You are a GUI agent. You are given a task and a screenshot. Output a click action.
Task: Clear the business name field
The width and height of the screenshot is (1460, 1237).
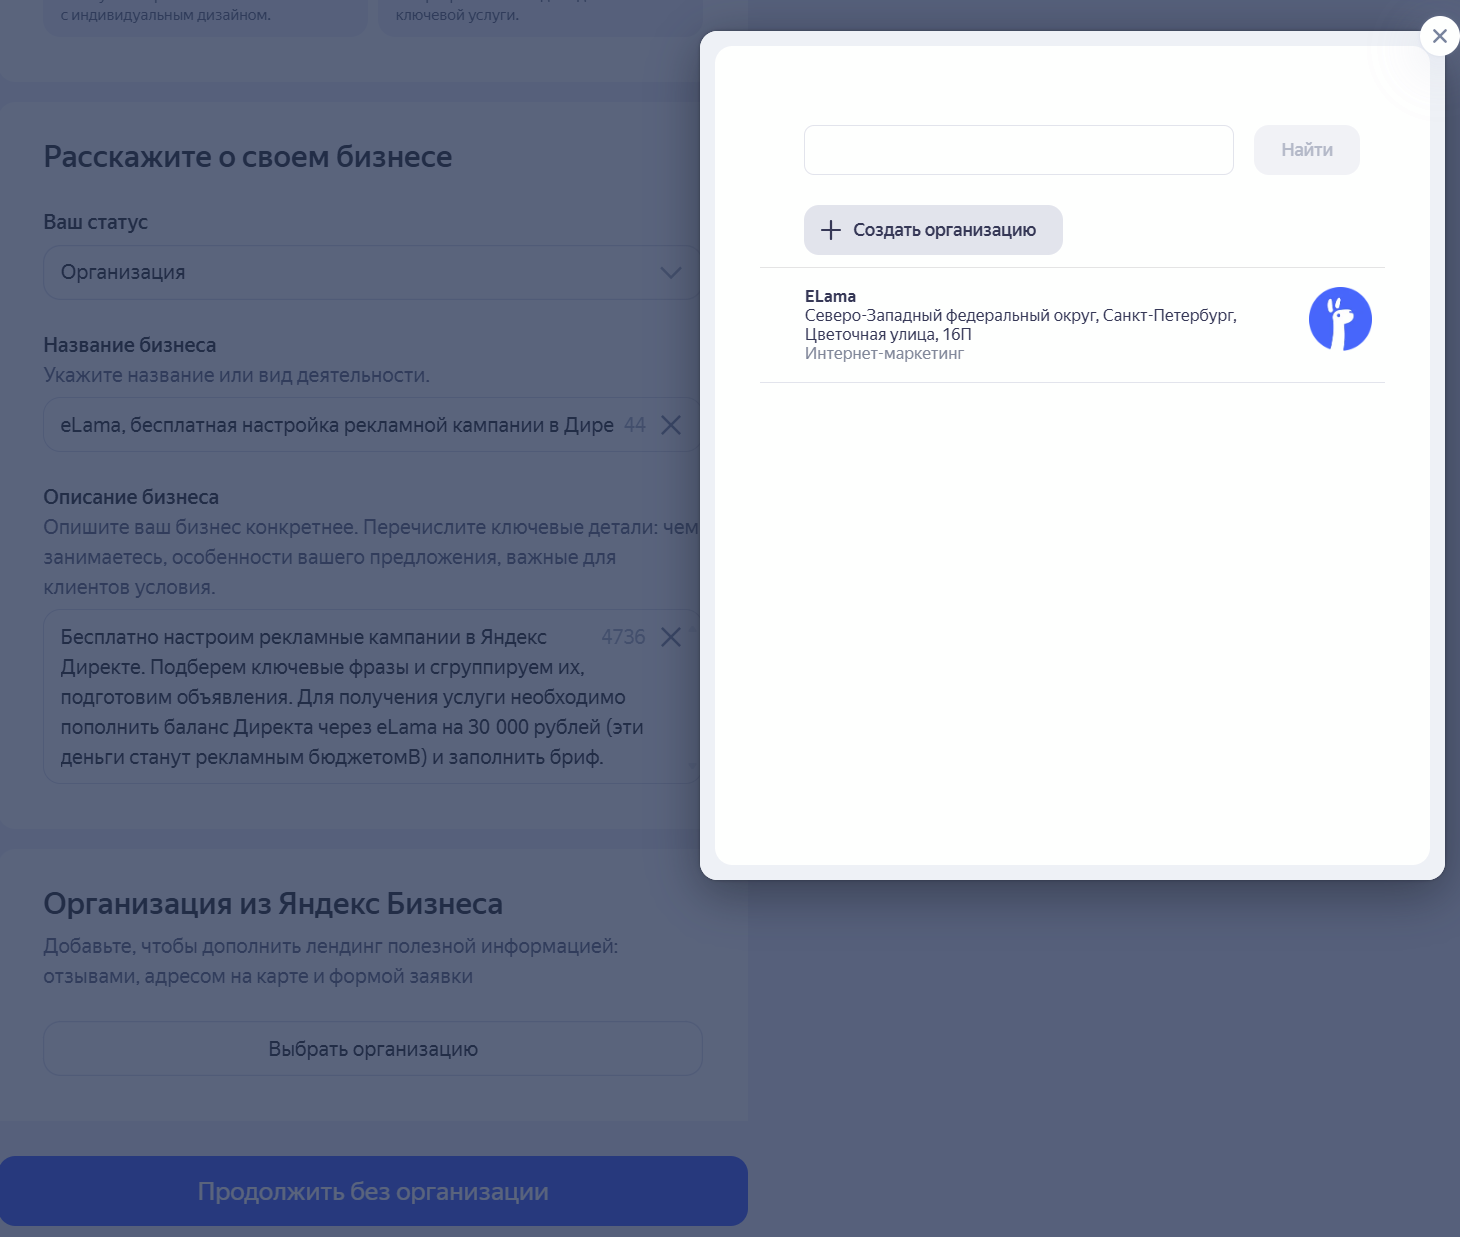click(671, 425)
